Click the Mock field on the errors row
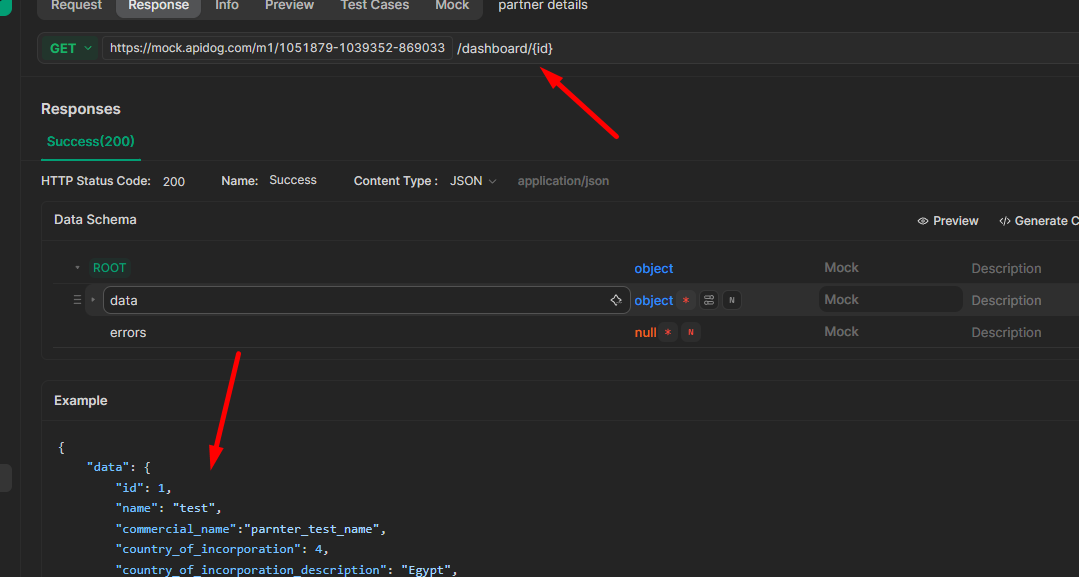The height and width of the screenshot is (577, 1079). click(x=842, y=332)
